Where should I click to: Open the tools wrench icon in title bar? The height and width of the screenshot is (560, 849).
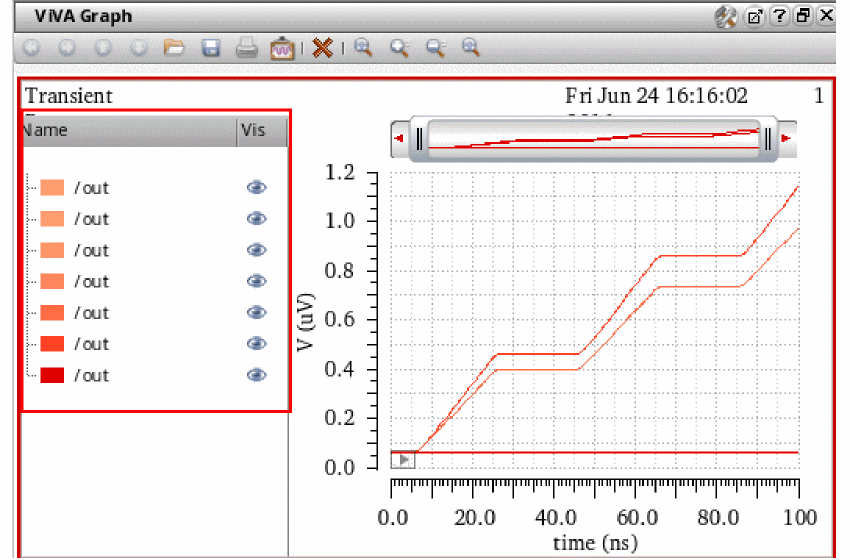click(x=726, y=17)
